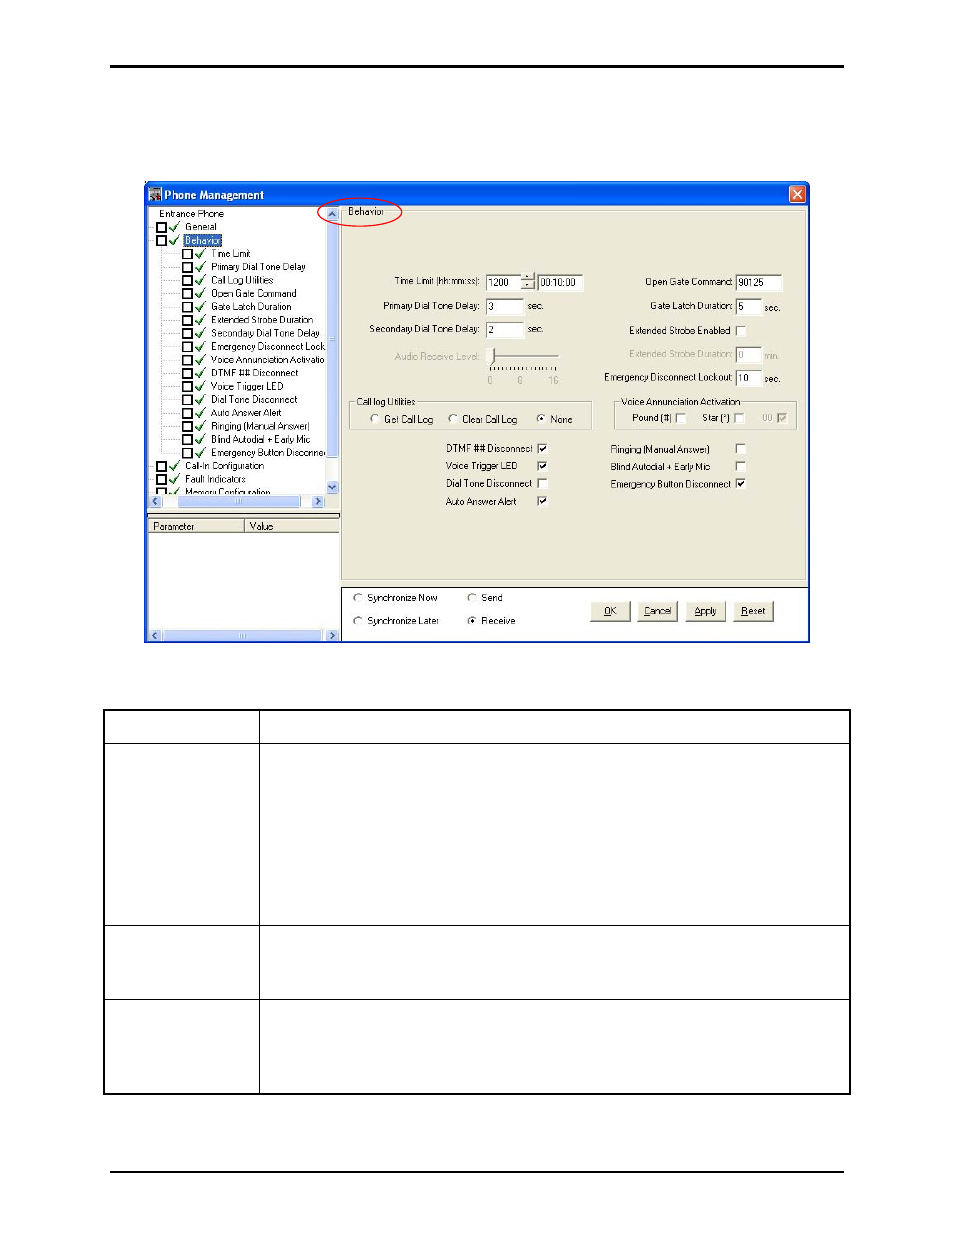Image resolution: width=954 pixels, height=1235 pixels.
Task: Enable Blind Autodial + Early Mic checkbox
Action: click(741, 466)
